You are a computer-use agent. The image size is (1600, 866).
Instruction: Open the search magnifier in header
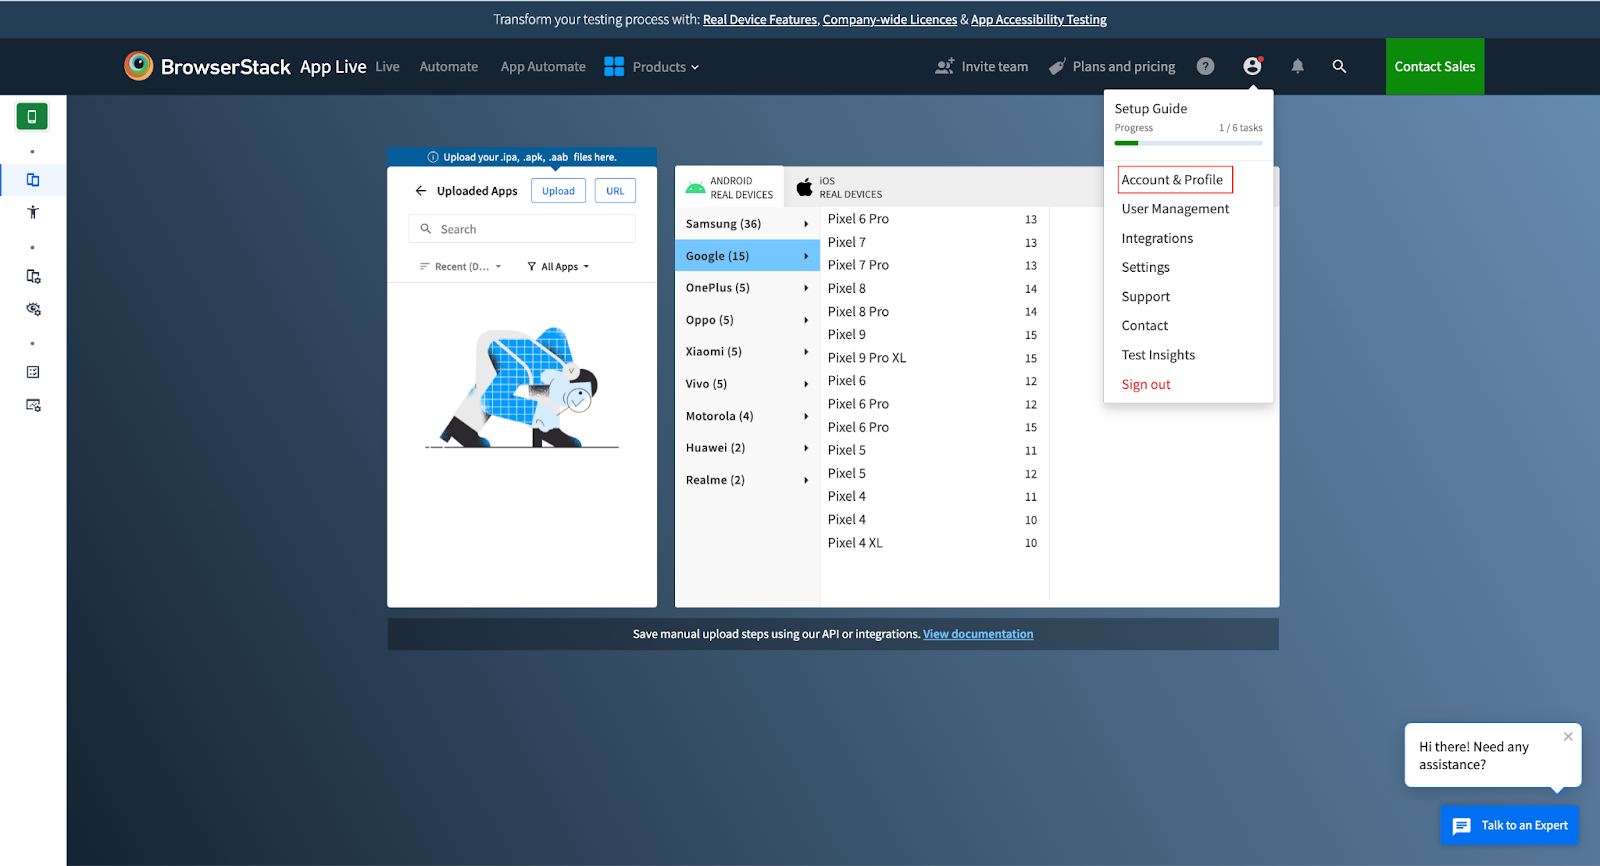click(x=1339, y=67)
